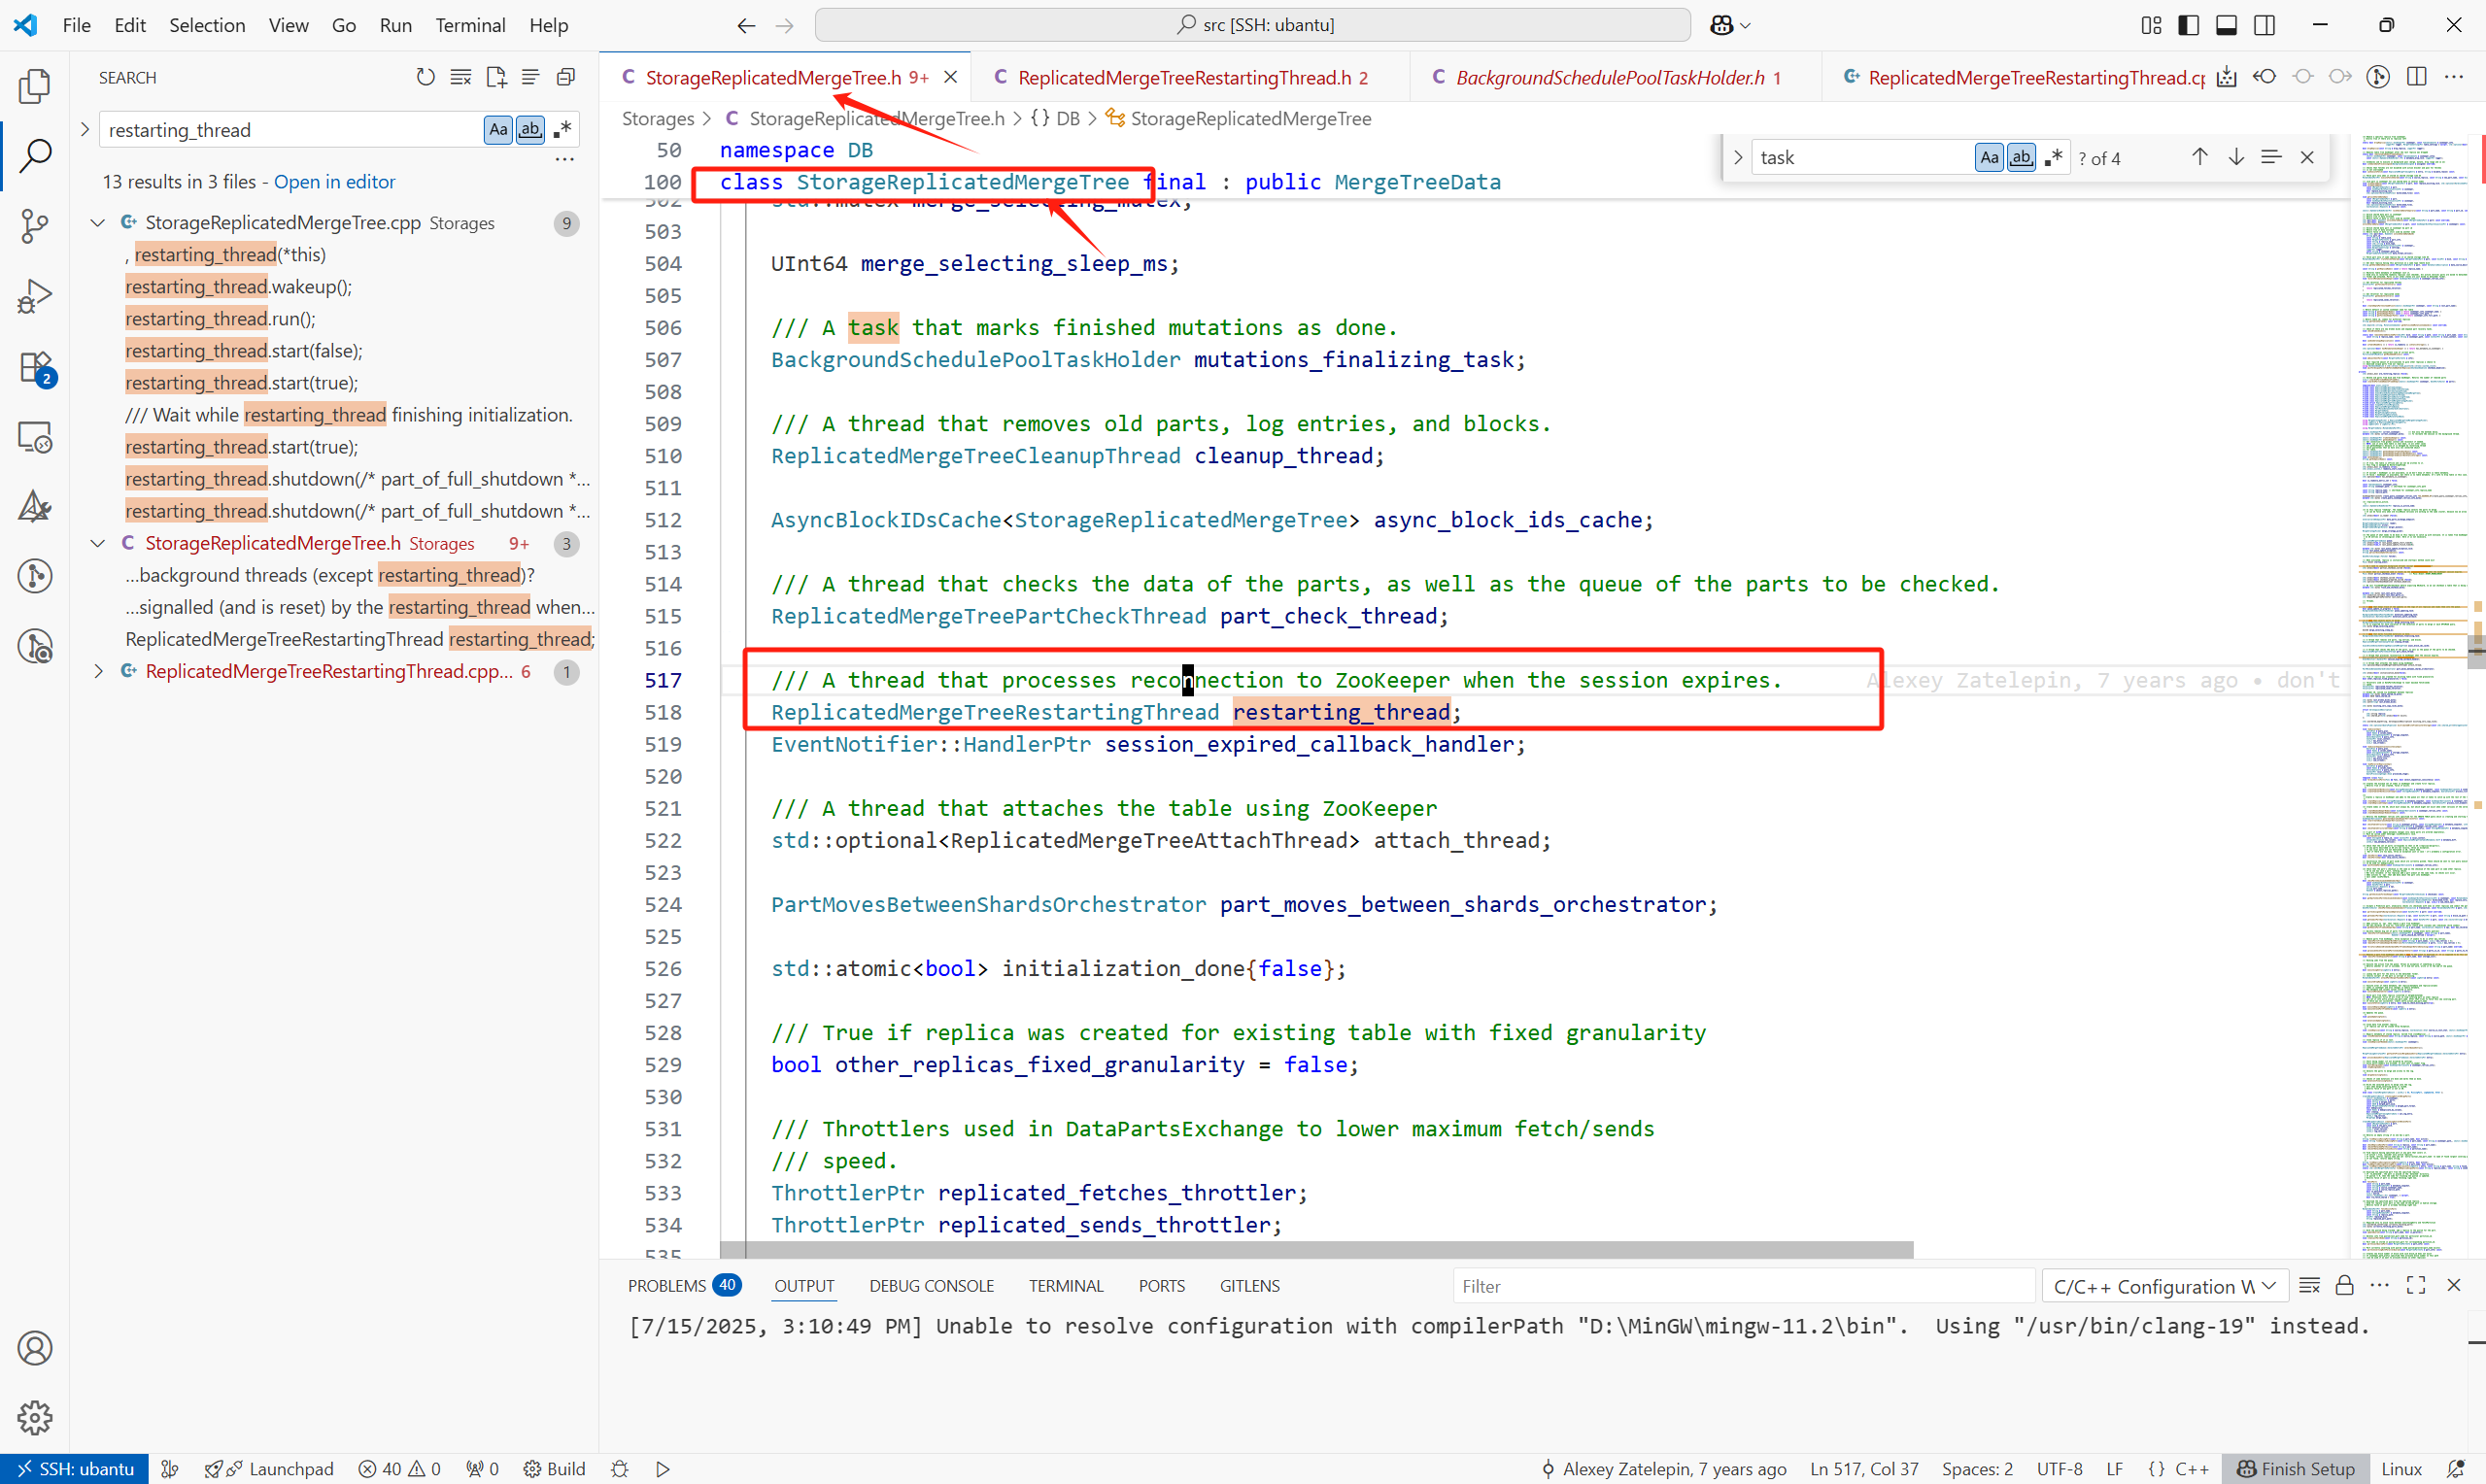The height and width of the screenshot is (1484, 2486).
Task: Toggle output scroll lock
Action: coord(2344,1285)
